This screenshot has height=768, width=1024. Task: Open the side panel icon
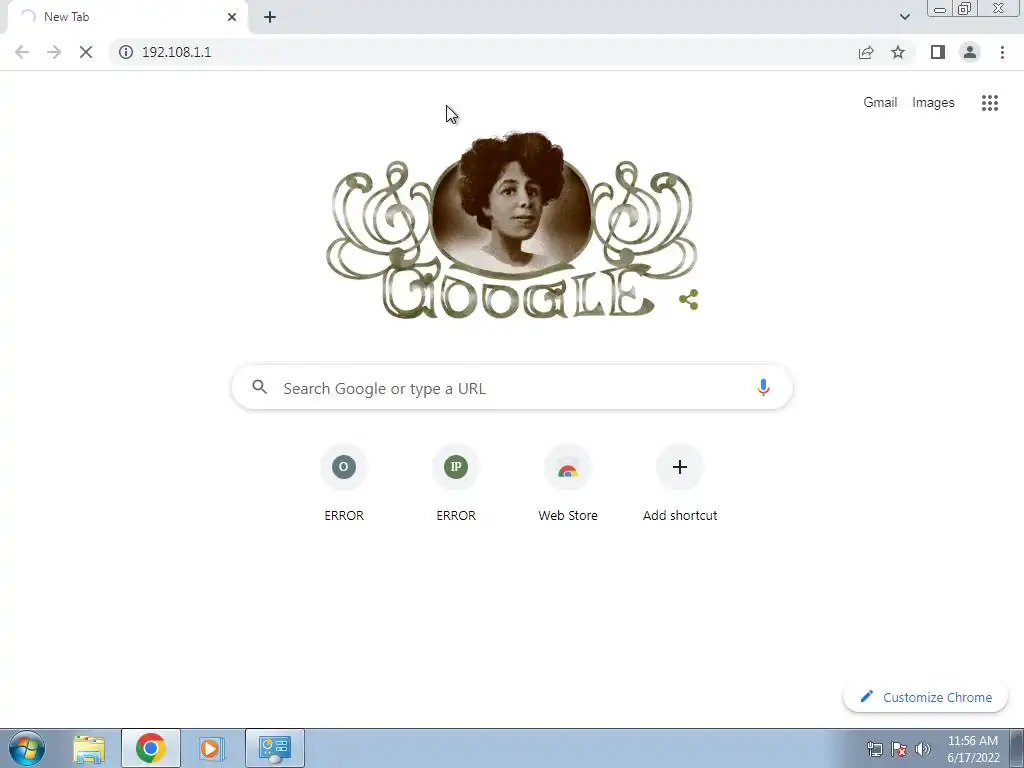(x=938, y=52)
